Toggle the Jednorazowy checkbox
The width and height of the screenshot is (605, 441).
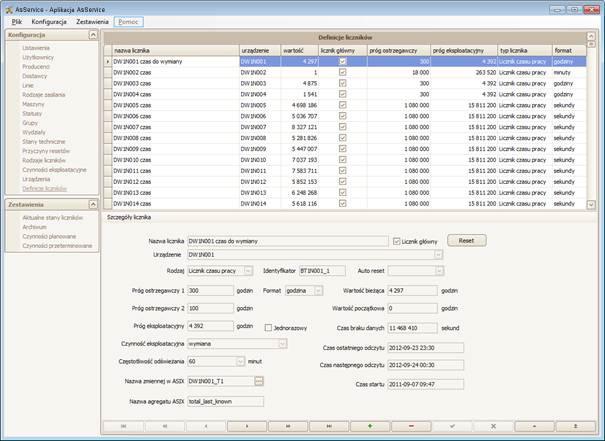(x=268, y=328)
